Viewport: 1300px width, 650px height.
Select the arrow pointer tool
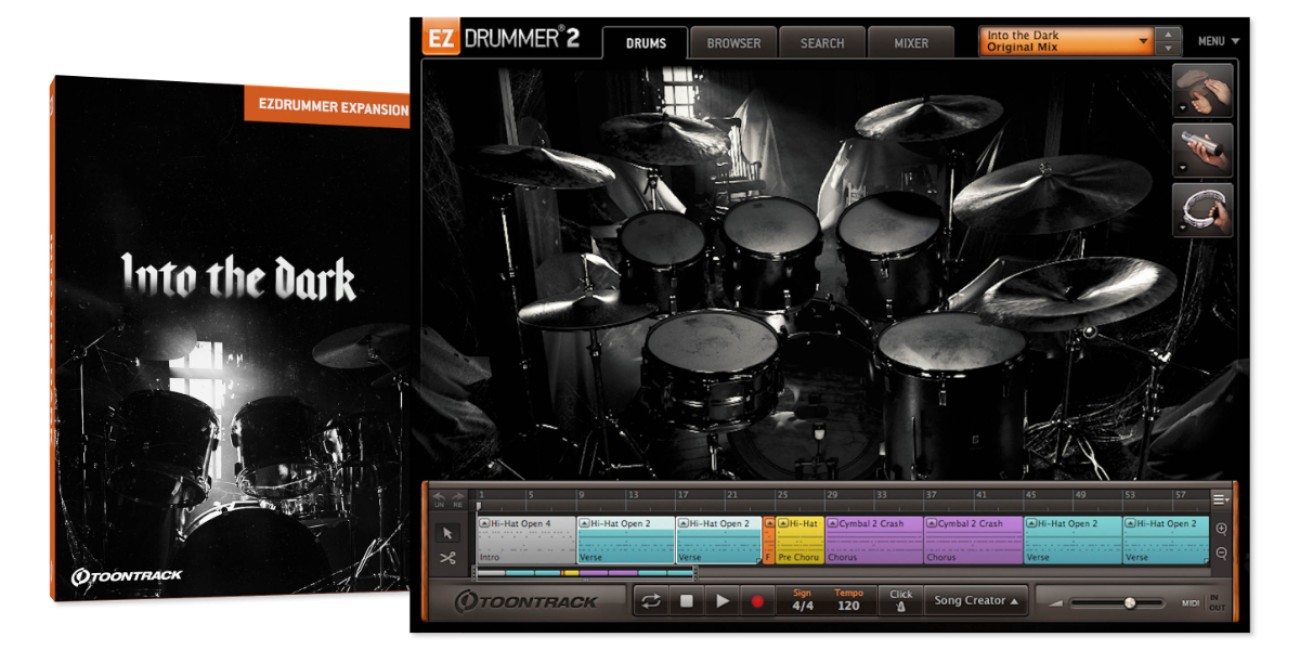(x=447, y=533)
